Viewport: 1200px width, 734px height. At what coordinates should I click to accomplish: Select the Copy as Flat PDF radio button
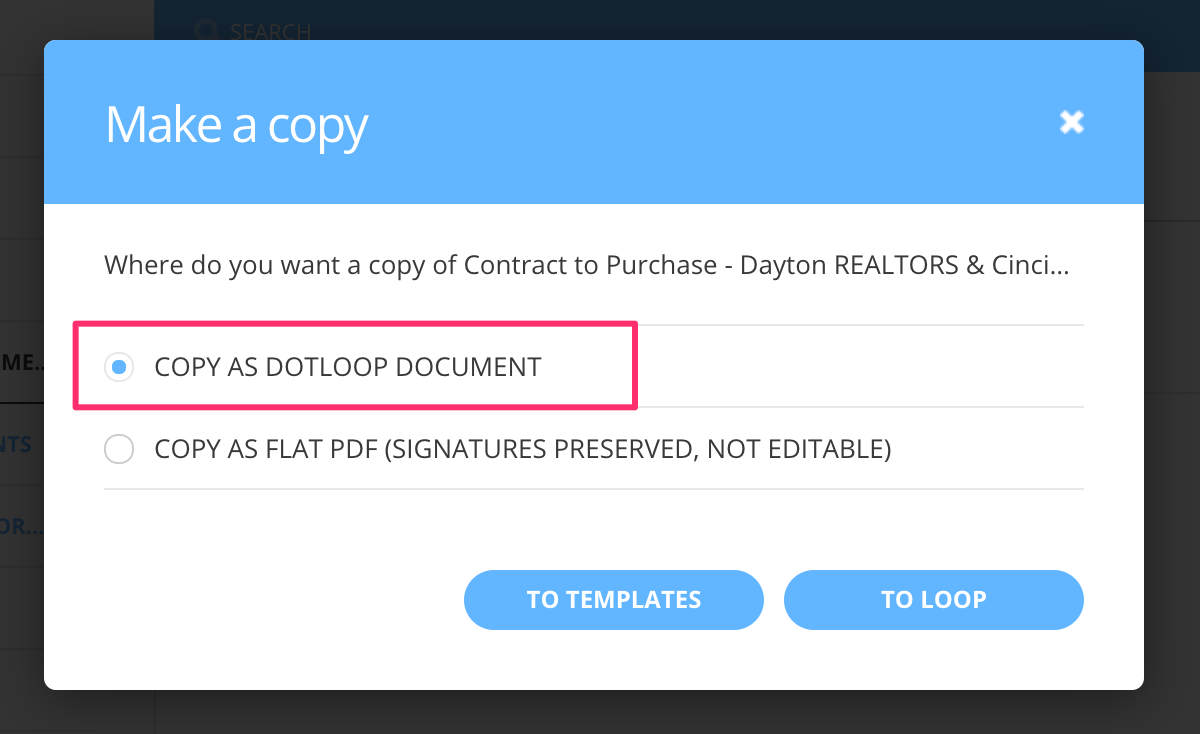tap(119, 449)
